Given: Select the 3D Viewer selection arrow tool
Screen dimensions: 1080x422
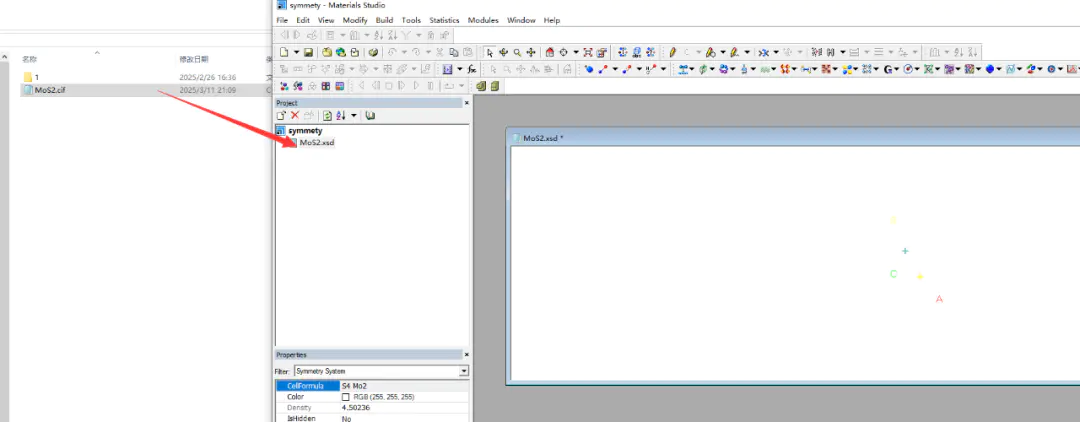Looking at the screenshot, I should [x=489, y=52].
